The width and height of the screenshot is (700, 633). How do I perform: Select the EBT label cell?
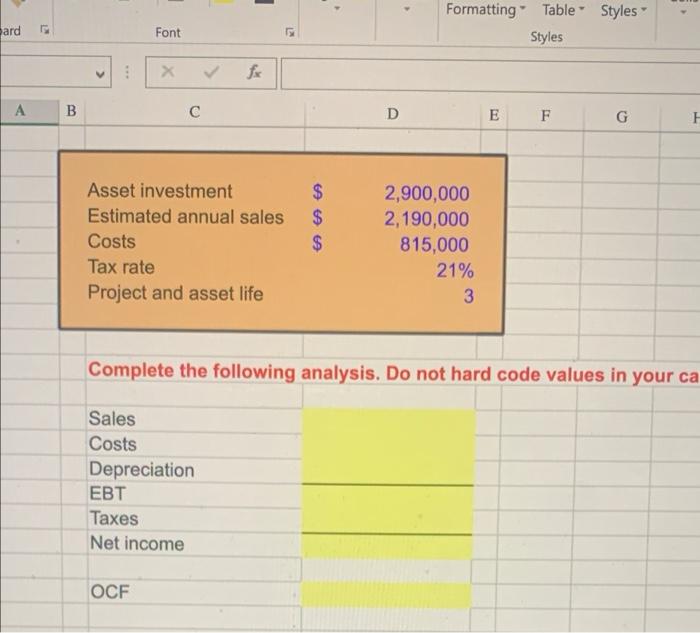107,494
